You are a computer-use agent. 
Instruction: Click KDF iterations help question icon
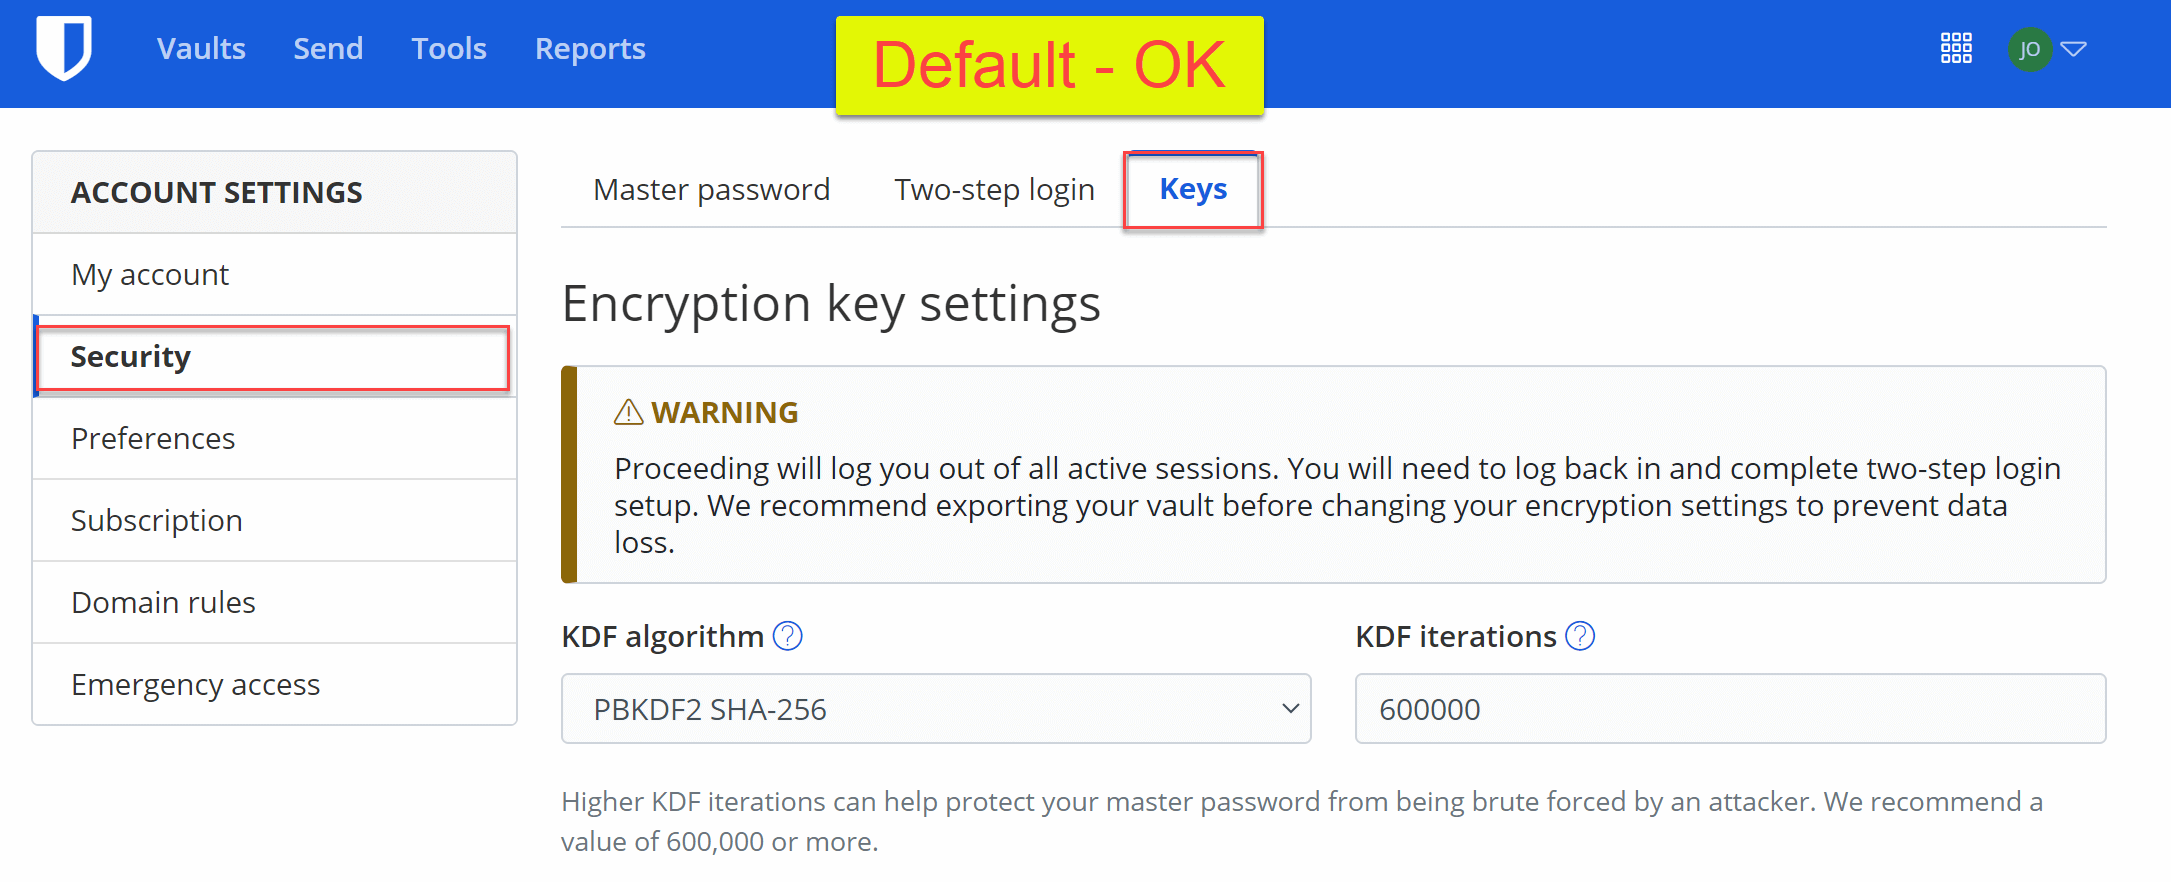[1580, 636]
